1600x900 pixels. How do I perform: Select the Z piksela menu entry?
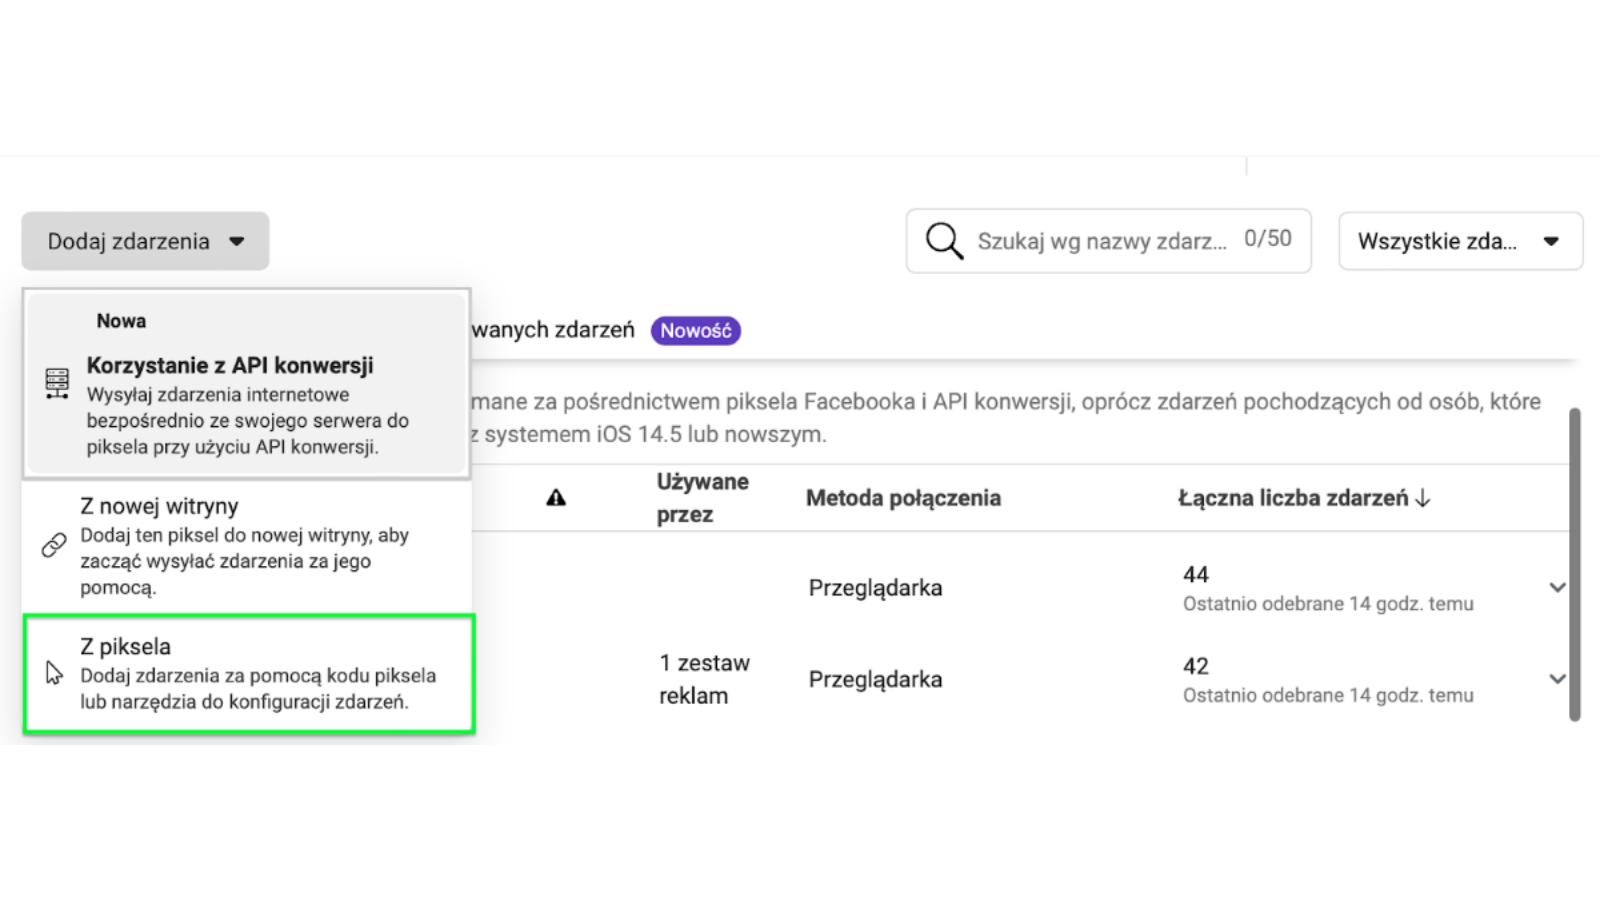[x=249, y=674]
